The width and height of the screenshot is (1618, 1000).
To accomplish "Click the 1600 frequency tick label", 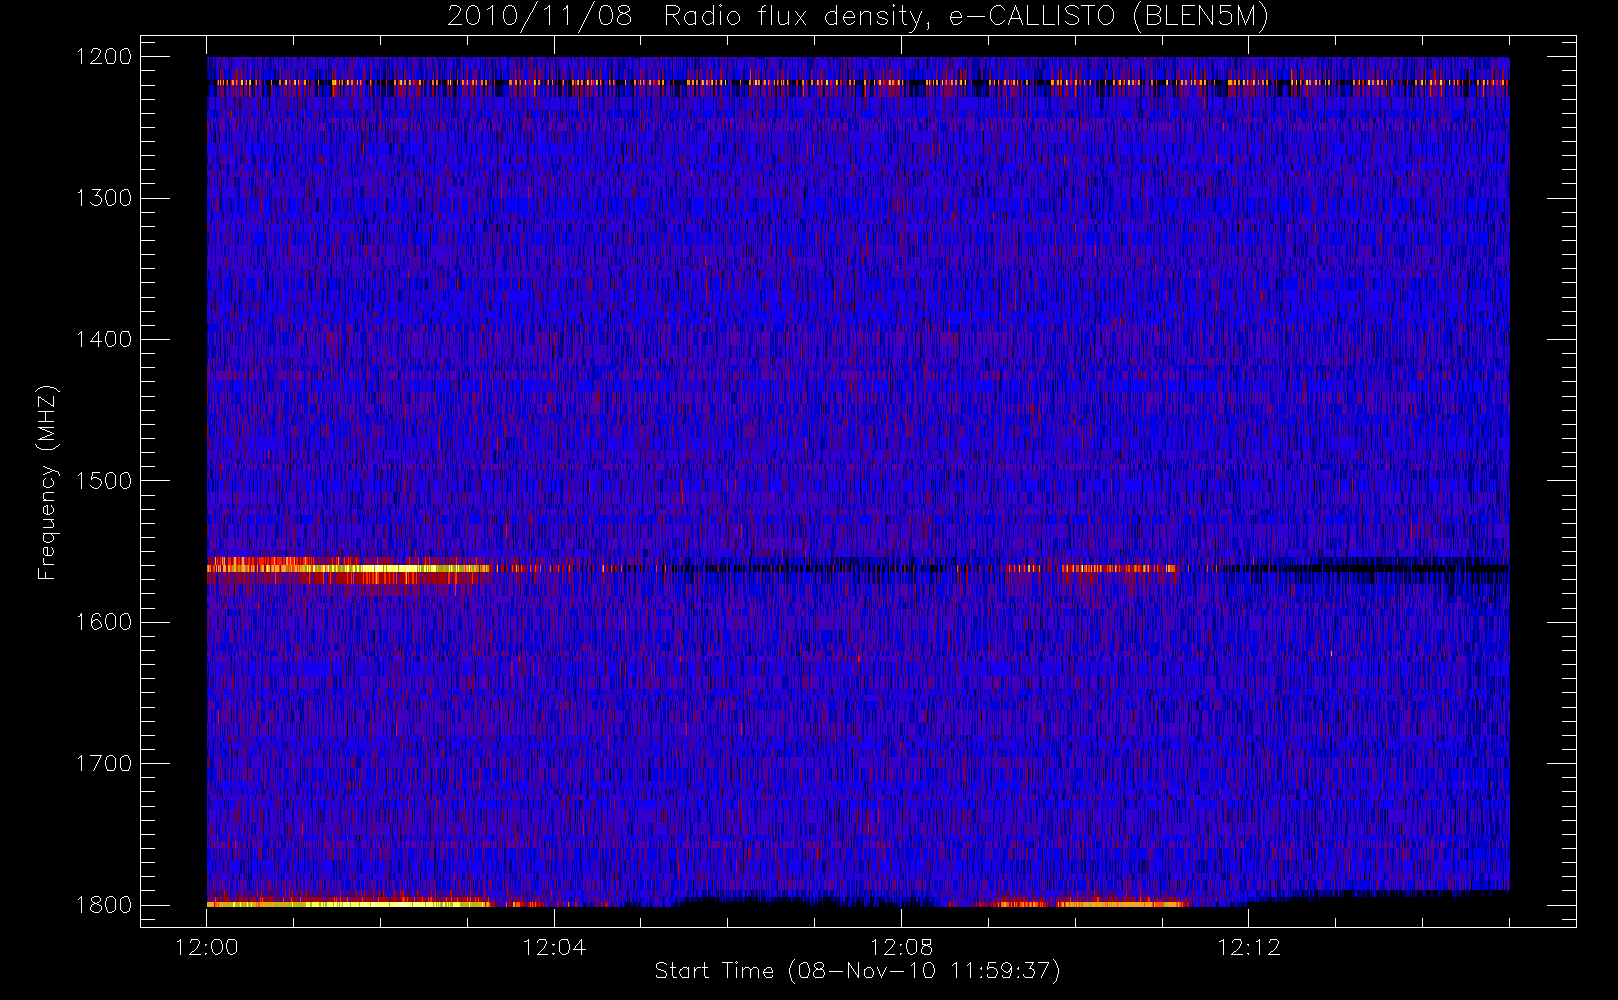I will (x=104, y=622).
